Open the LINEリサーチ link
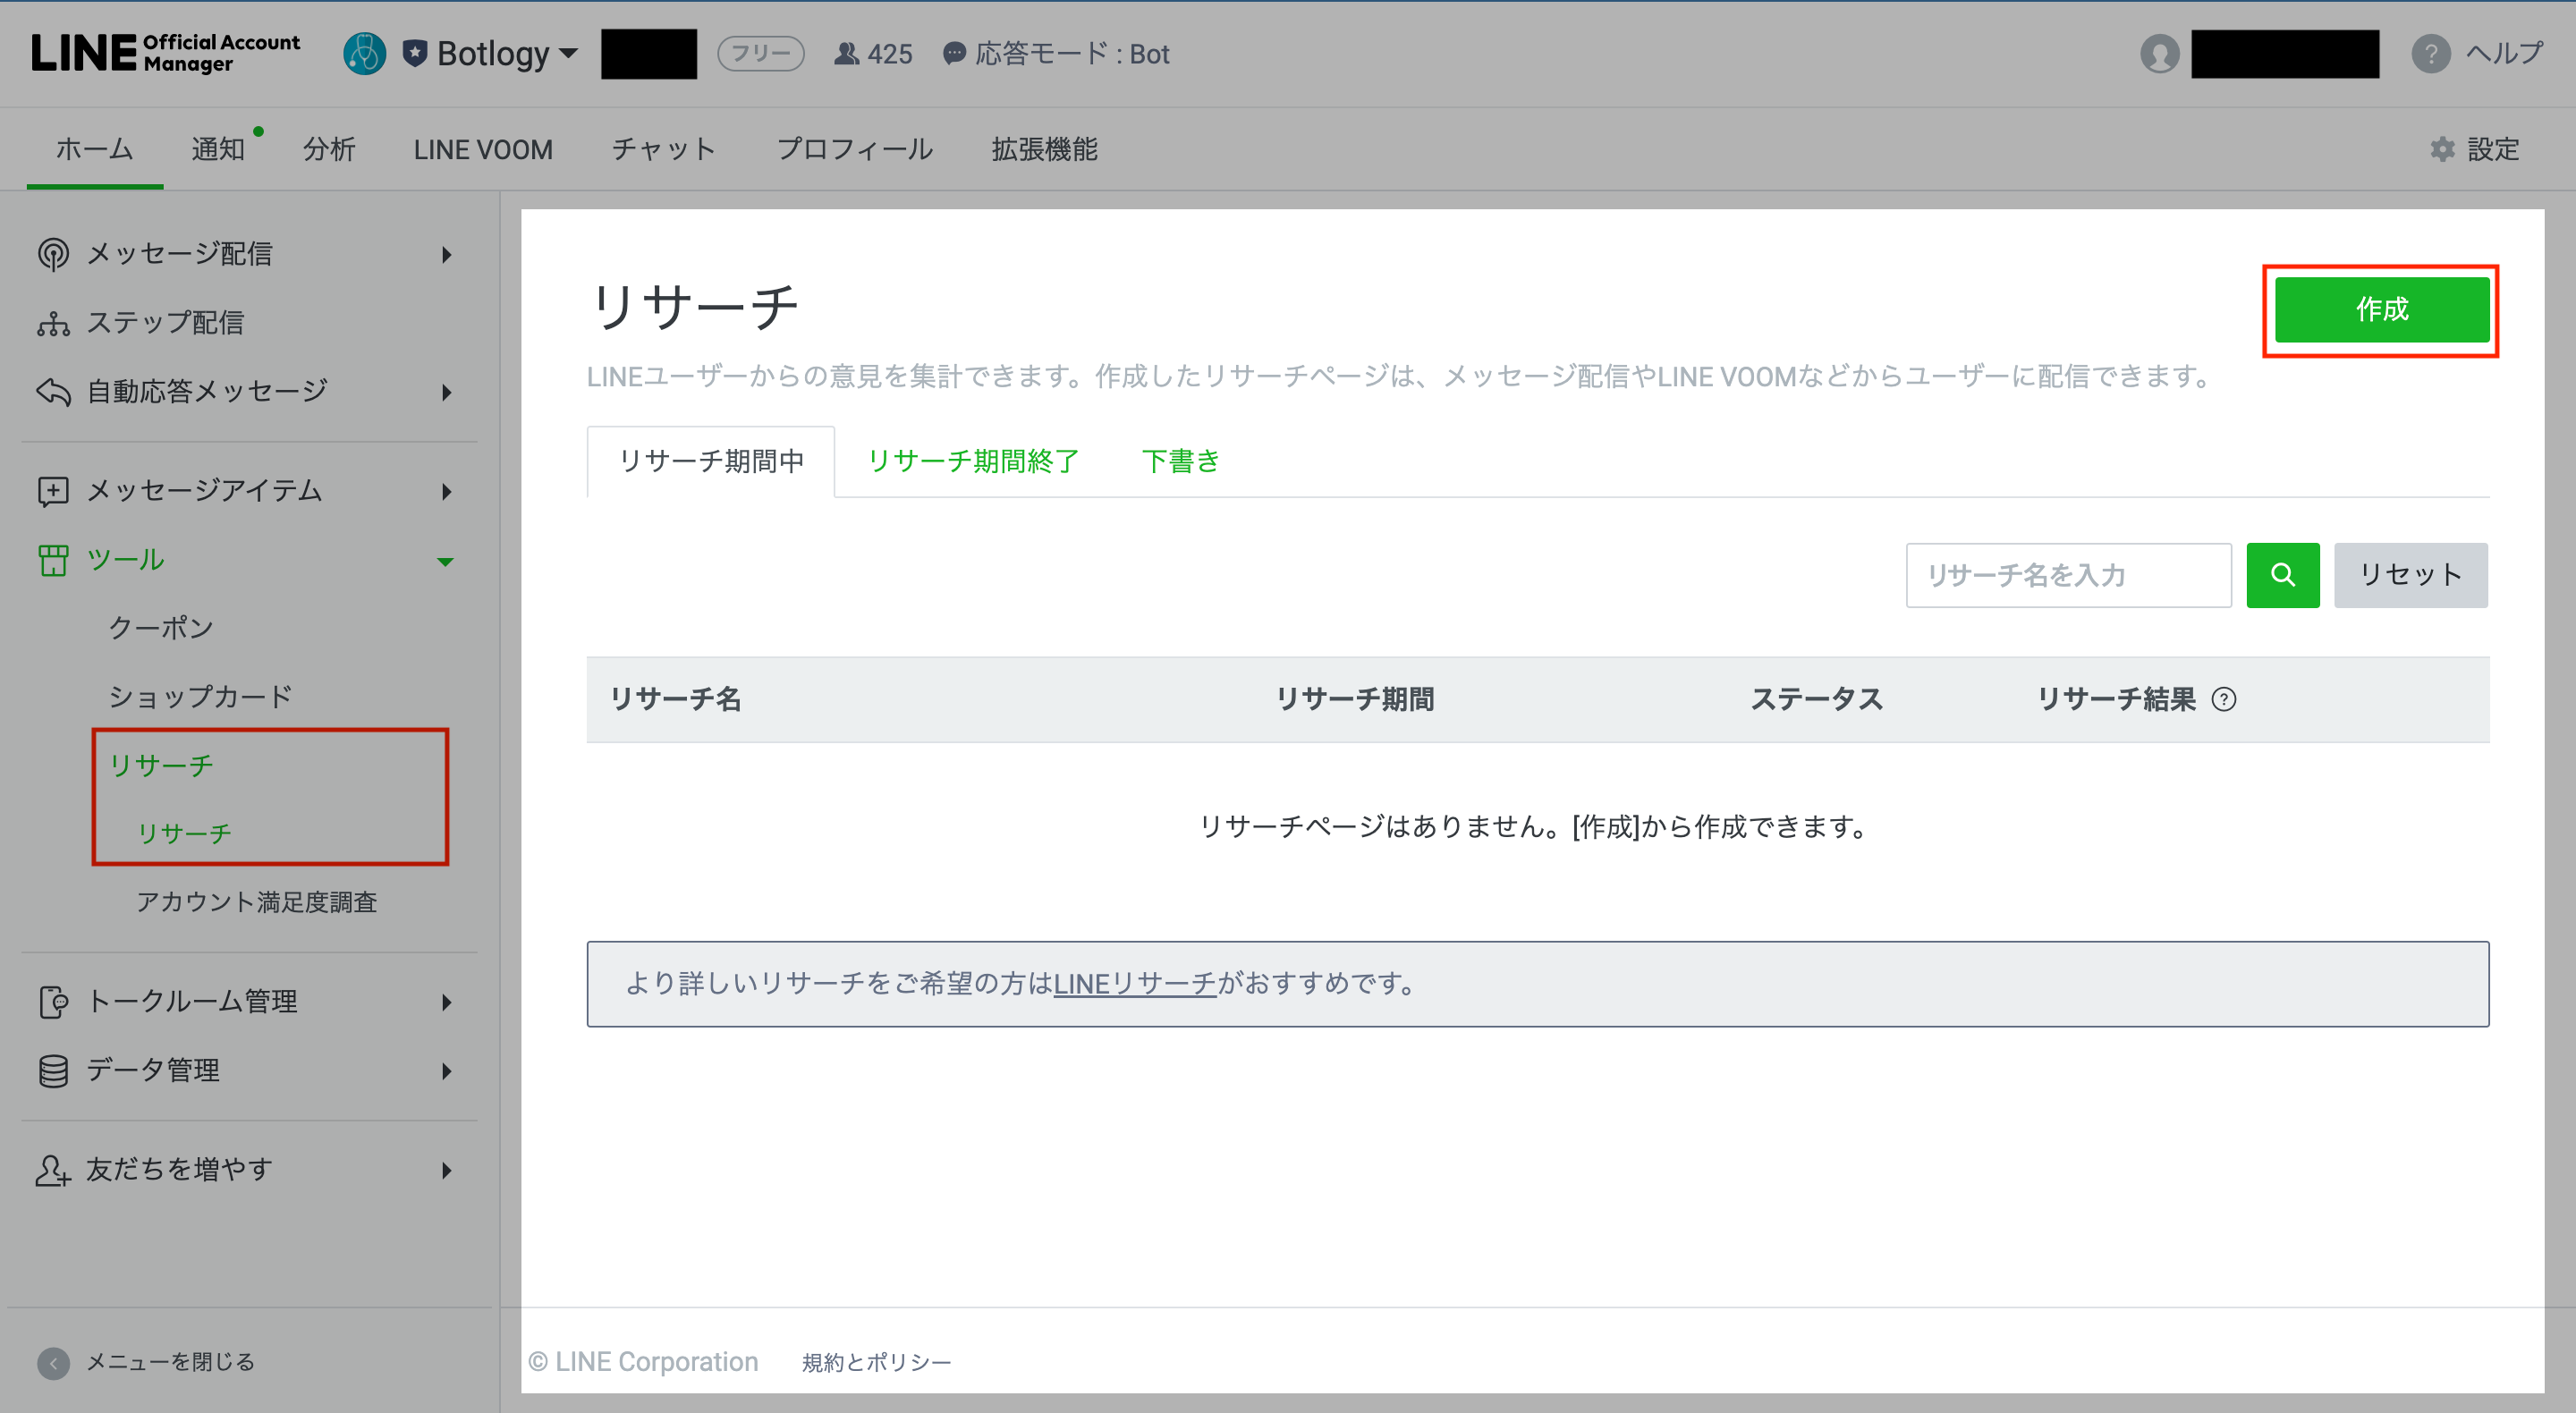The image size is (2576, 1413). [x=1134, y=984]
